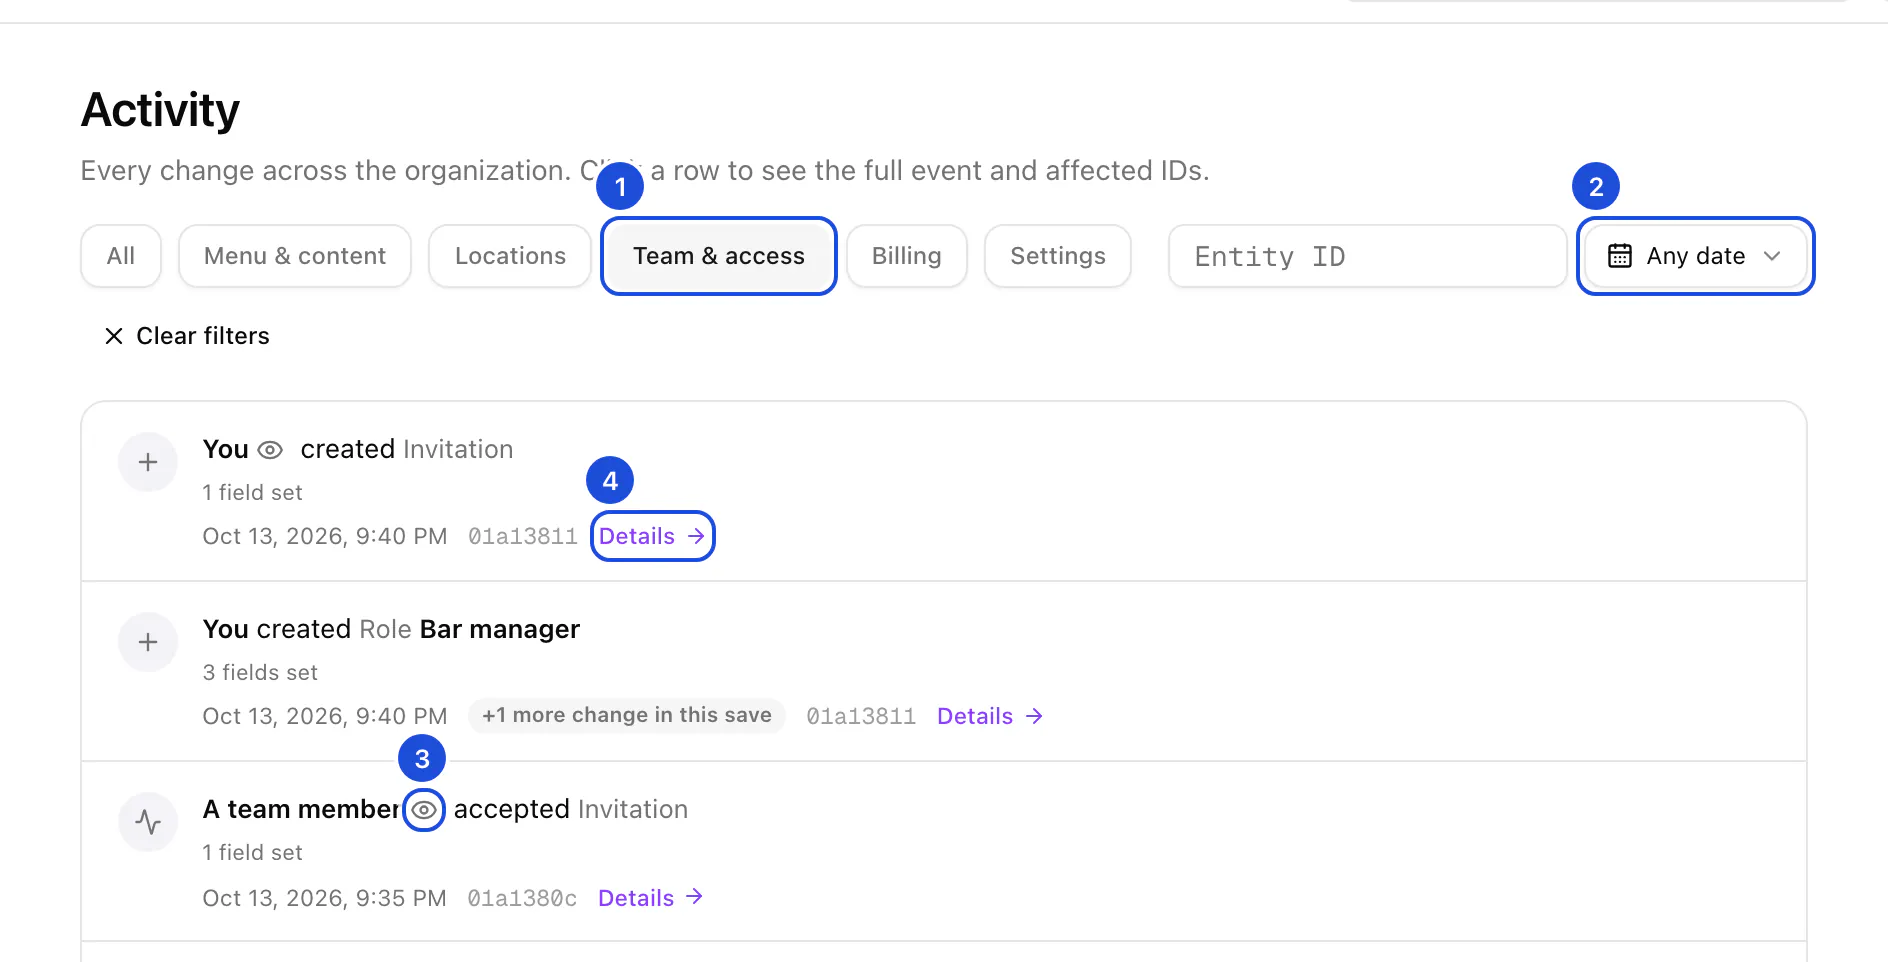The width and height of the screenshot is (1888, 962).
Task: Click plus icon beside 'You created Invitation'
Action: point(148,462)
